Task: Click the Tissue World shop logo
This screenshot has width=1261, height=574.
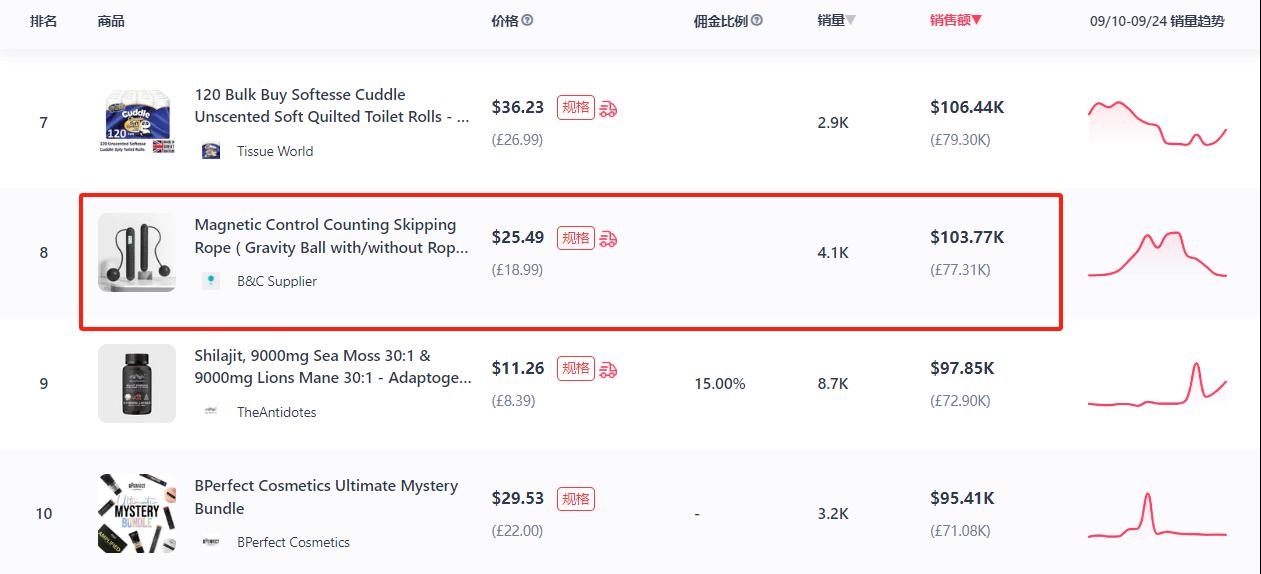Action: pyautogui.click(x=211, y=151)
